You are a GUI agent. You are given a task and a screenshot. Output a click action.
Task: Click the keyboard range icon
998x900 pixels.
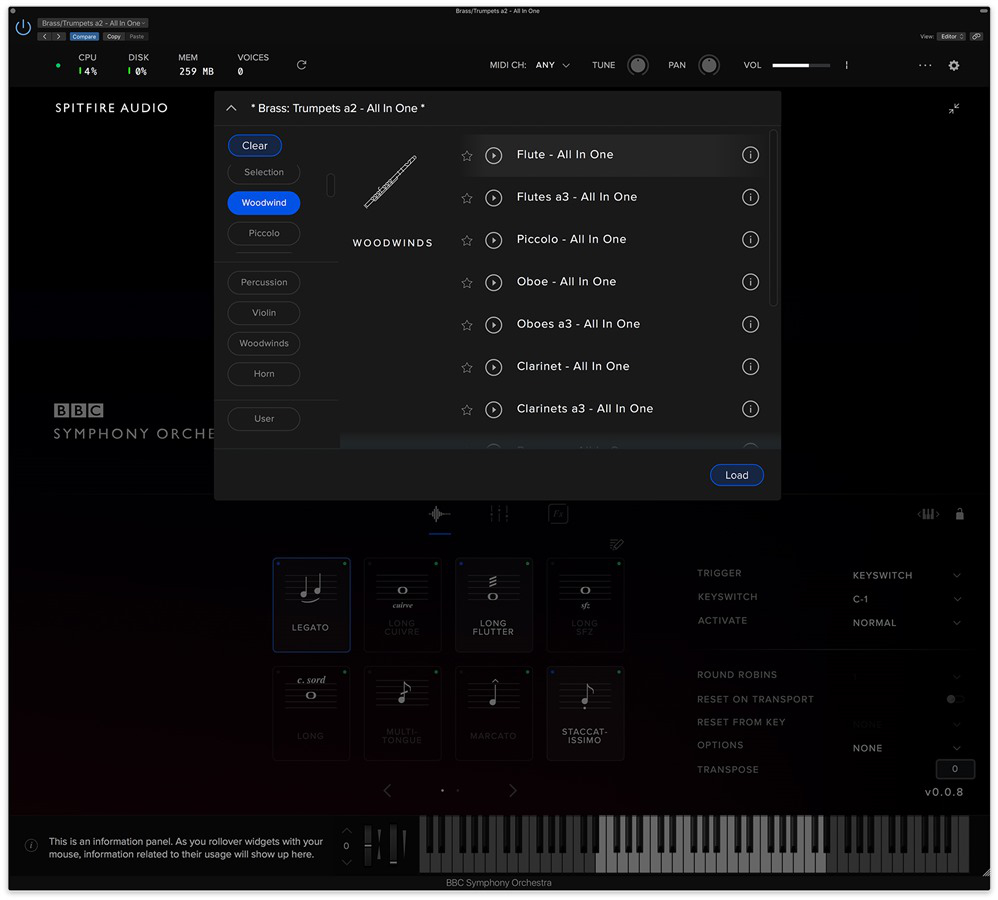click(x=928, y=514)
